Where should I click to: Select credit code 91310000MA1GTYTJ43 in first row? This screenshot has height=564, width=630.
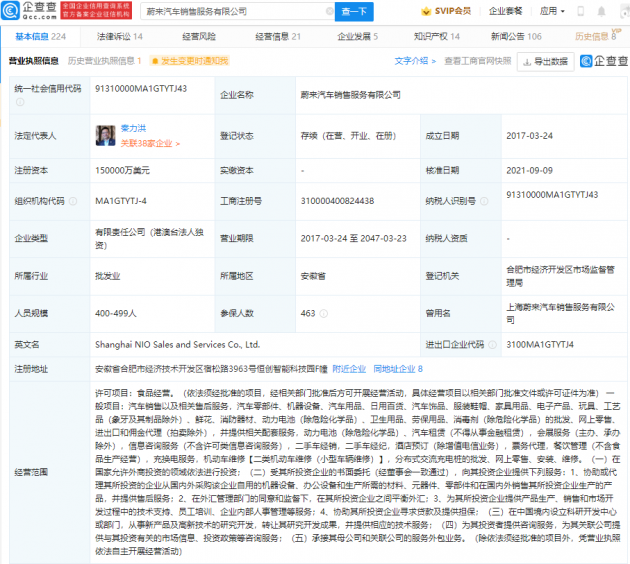tap(141, 88)
